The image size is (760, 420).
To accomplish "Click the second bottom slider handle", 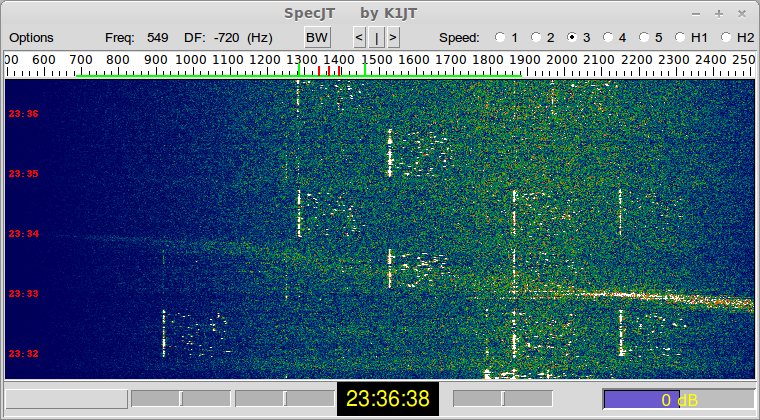I will [x=285, y=399].
